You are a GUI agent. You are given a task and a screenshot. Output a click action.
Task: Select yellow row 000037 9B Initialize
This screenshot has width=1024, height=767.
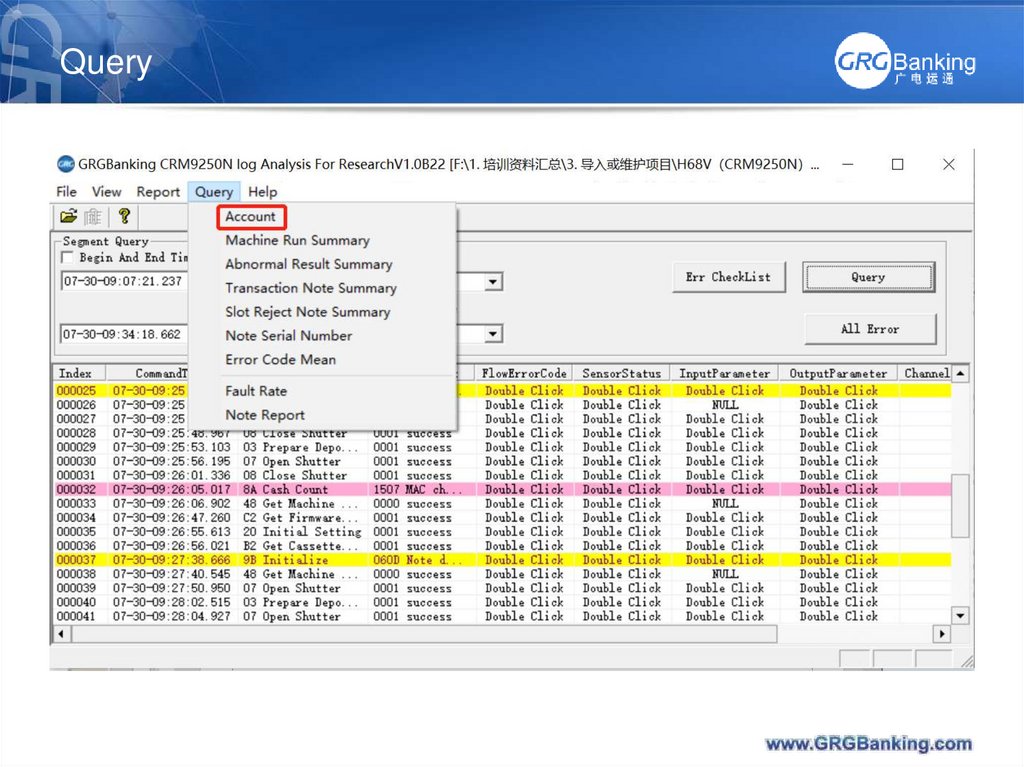click(502, 560)
